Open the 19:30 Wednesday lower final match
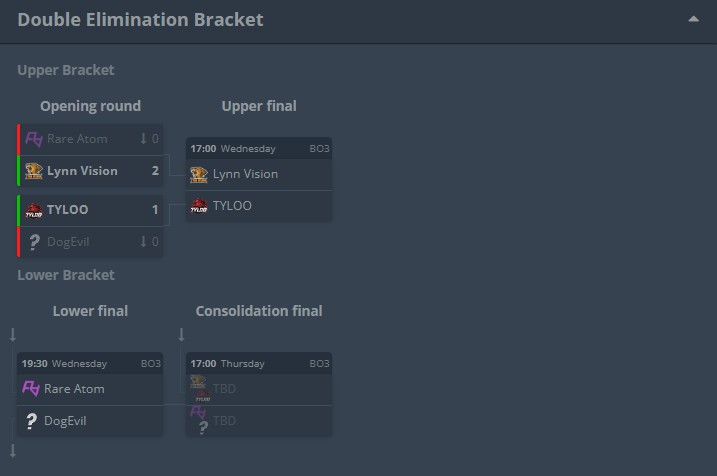Image resolution: width=717 pixels, height=476 pixels. pos(89,364)
